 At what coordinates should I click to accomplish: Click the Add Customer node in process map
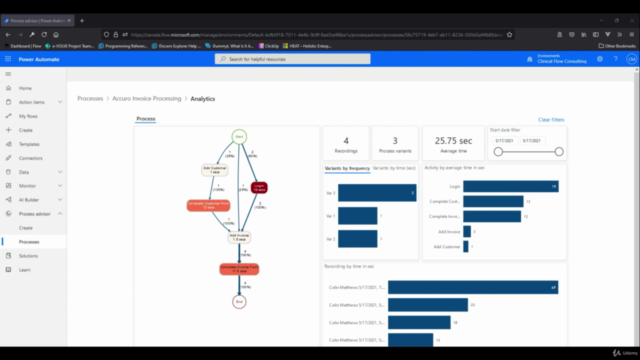pos(215,170)
